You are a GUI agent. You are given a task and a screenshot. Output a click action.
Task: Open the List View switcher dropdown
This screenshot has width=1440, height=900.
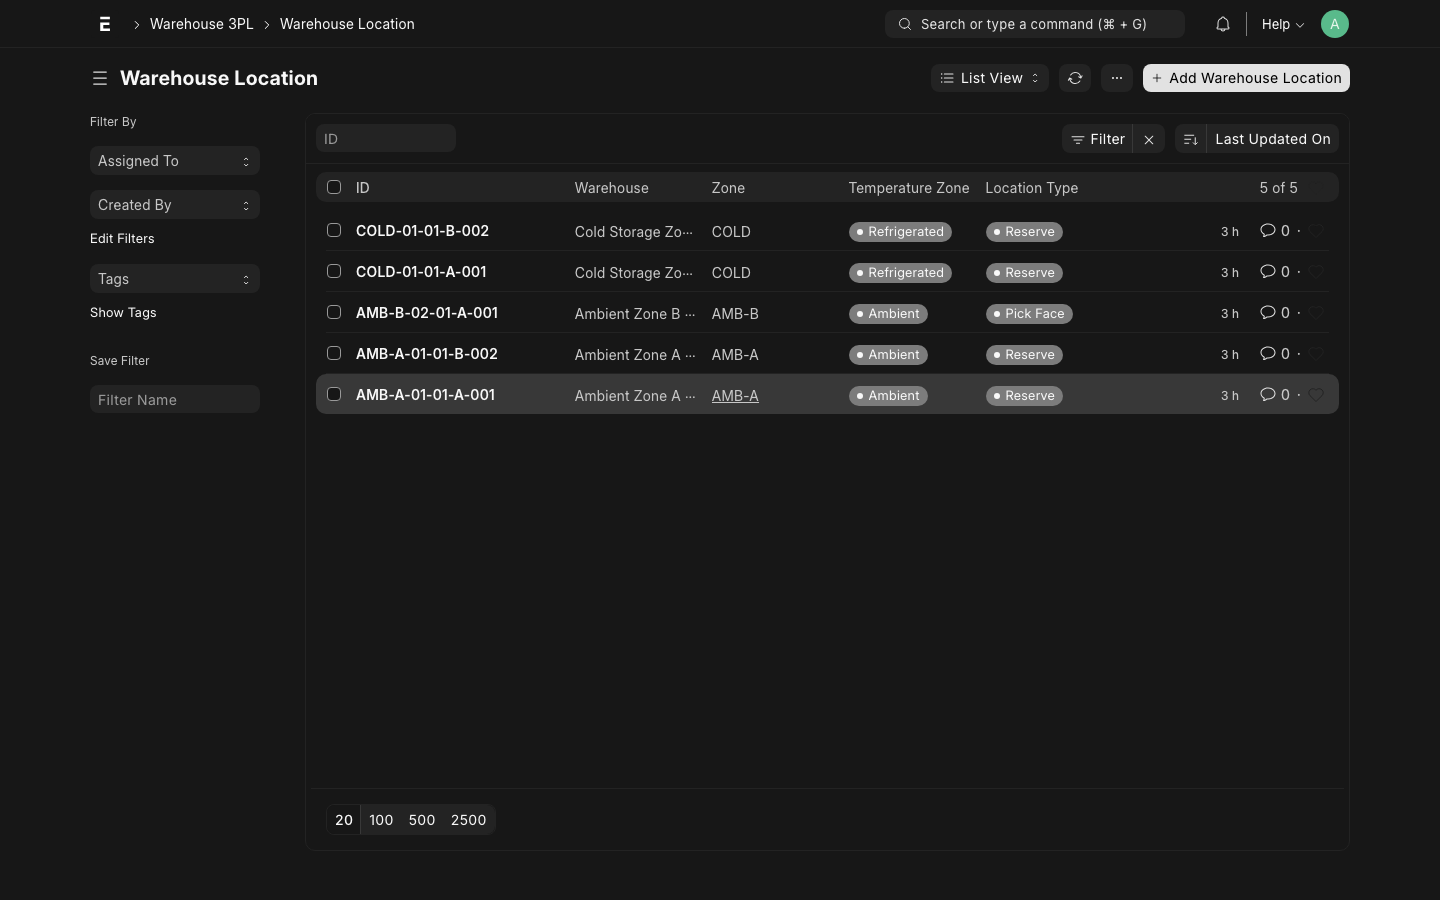pos(989,78)
